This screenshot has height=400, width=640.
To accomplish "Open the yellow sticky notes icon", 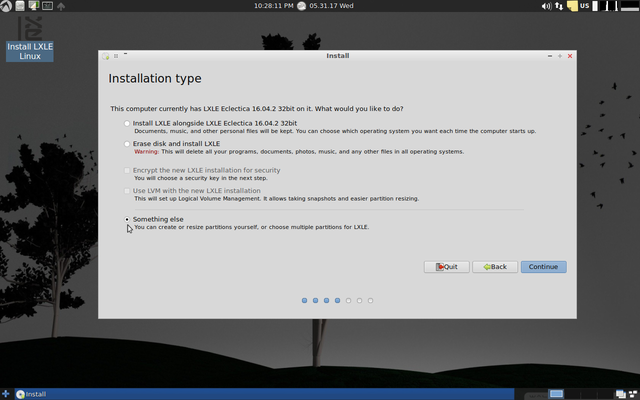I will [572, 6].
